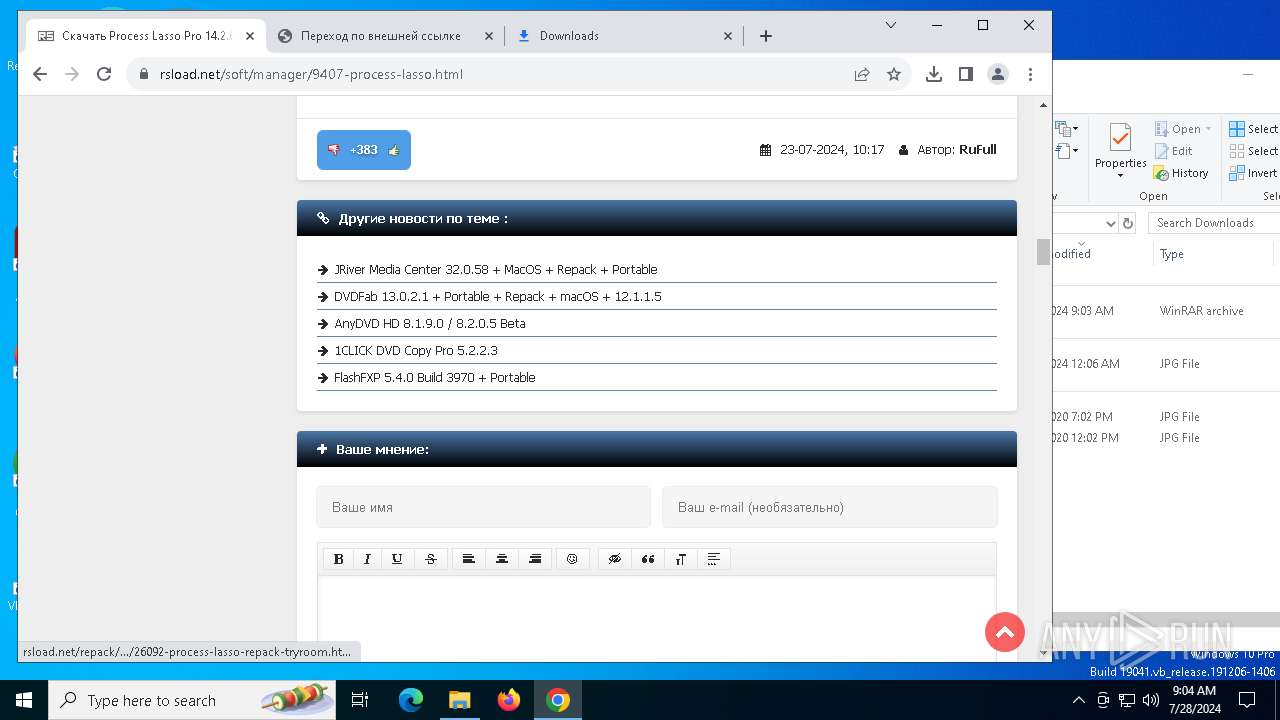The width and height of the screenshot is (1280, 720).
Task: Insert hidden text with crossed-eye icon
Action: tap(615, 559)
